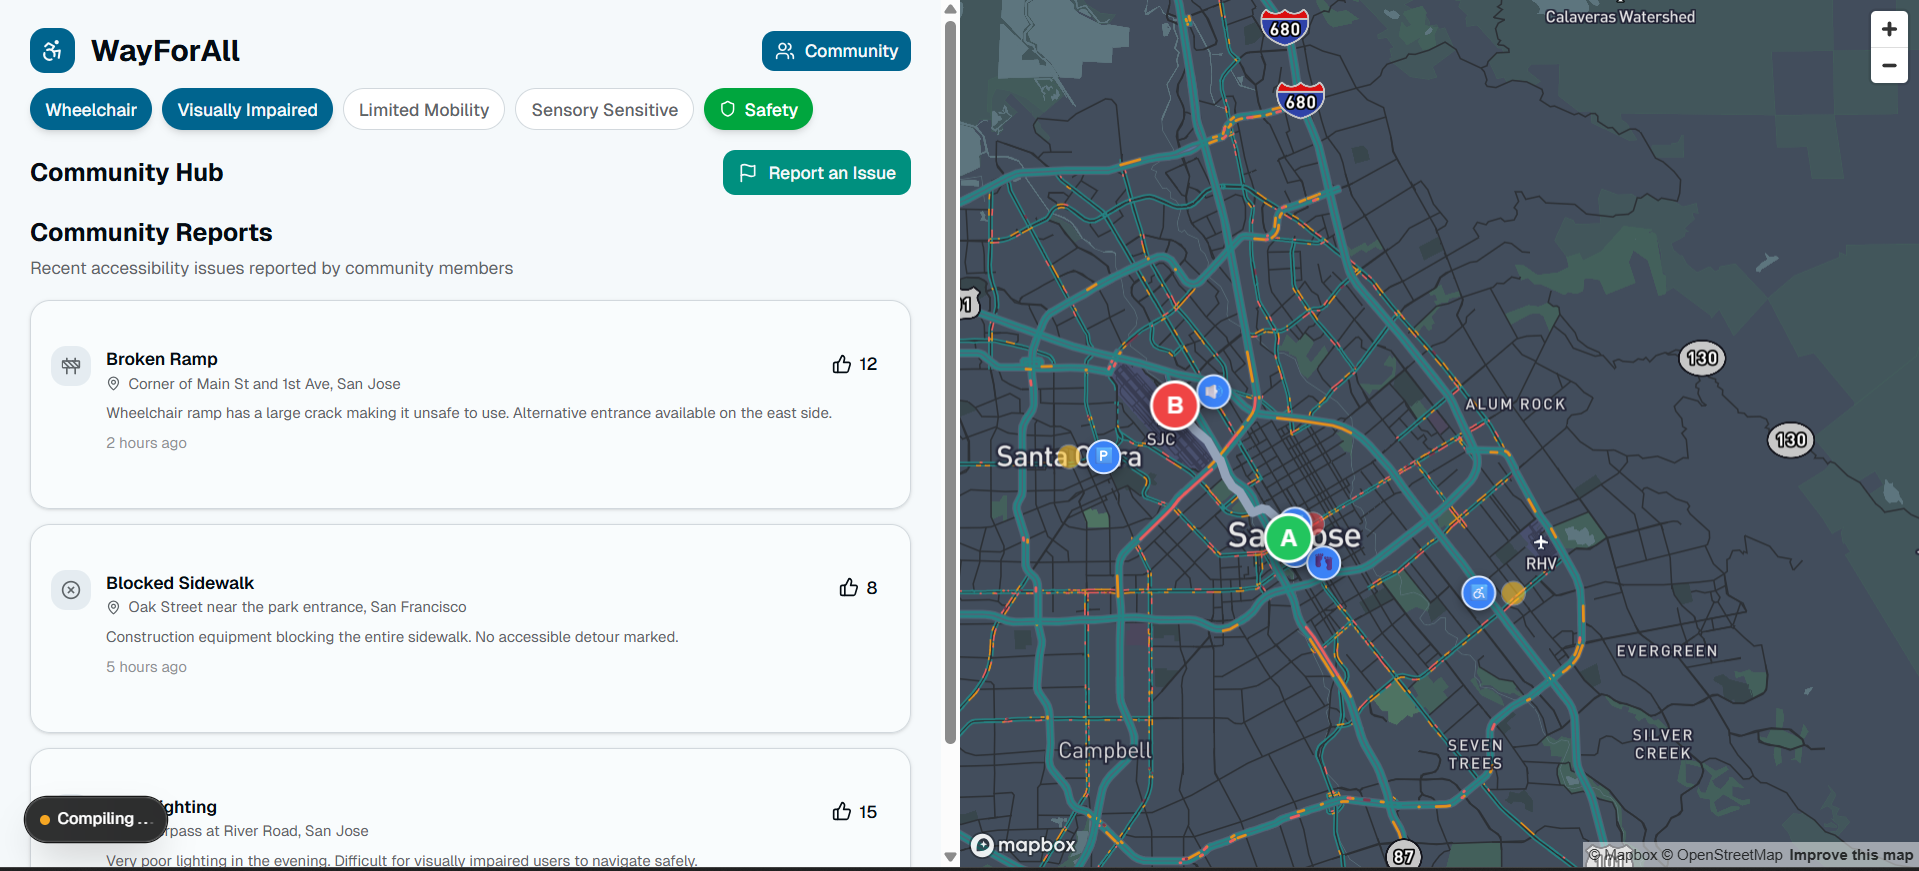Click Improve this map link

1851,855
